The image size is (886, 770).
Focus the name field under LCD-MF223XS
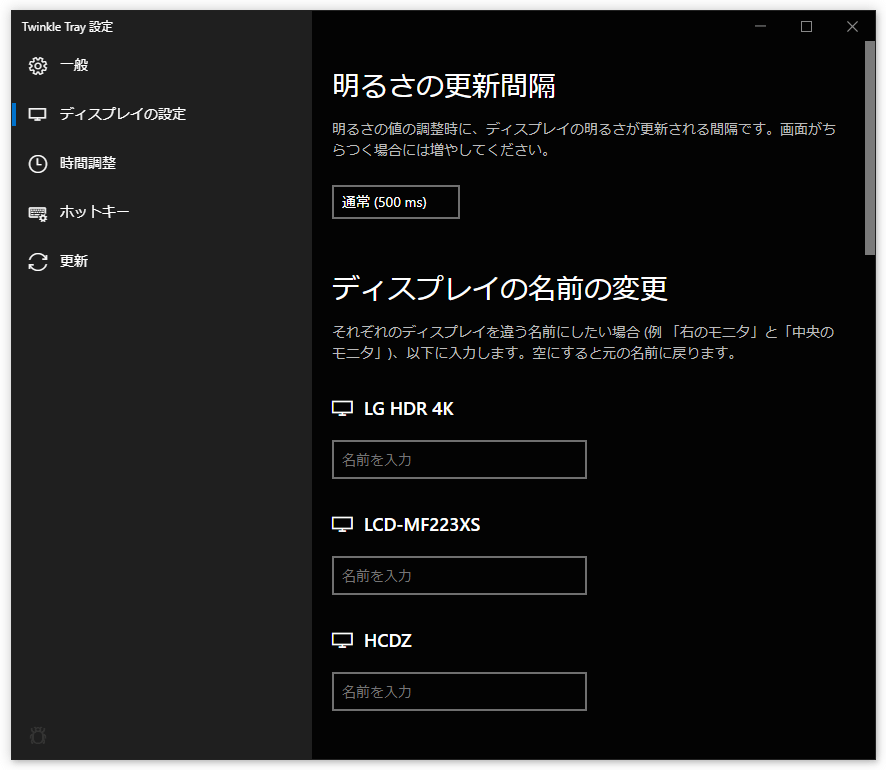point(459,576)
